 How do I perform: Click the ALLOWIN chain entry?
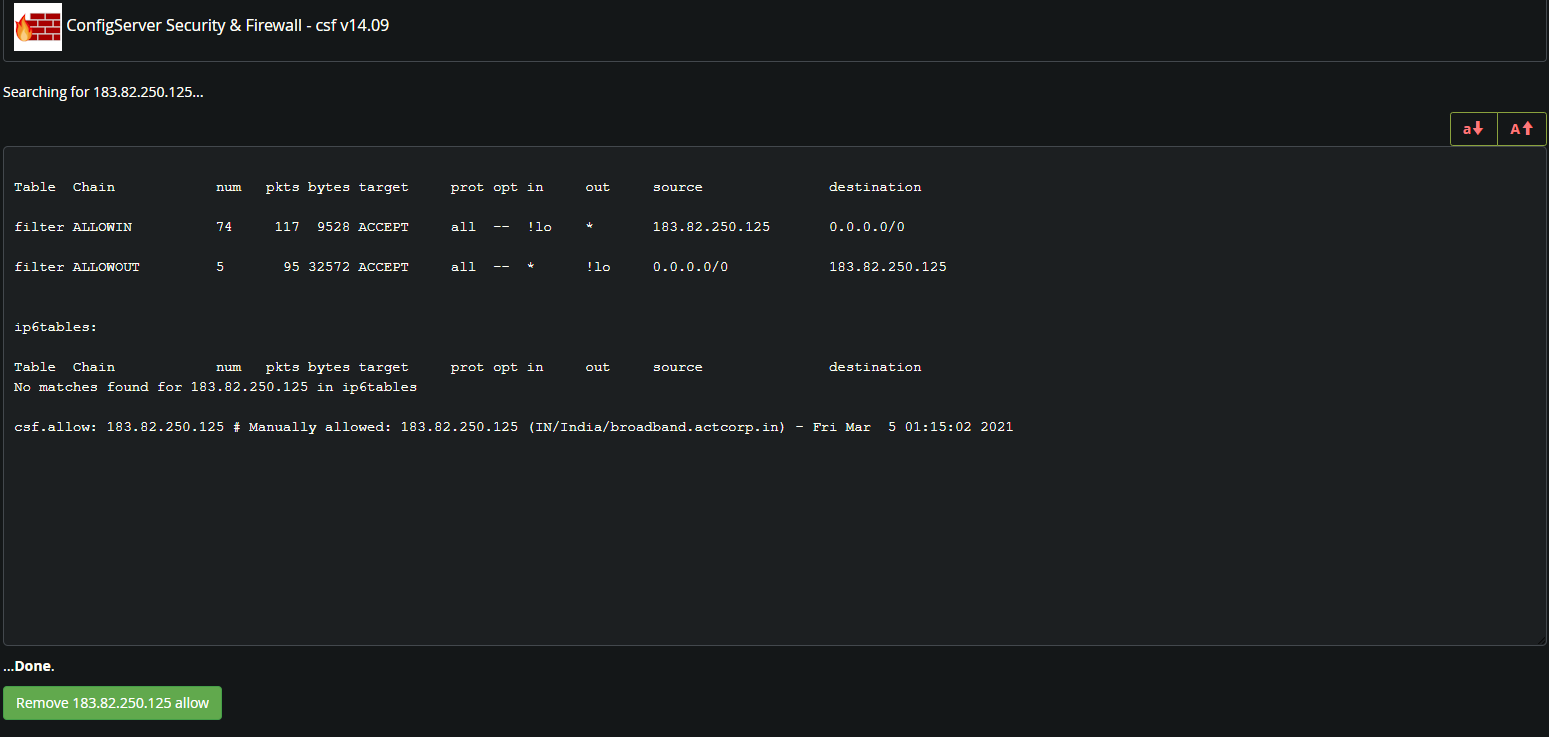coord(102,227)
